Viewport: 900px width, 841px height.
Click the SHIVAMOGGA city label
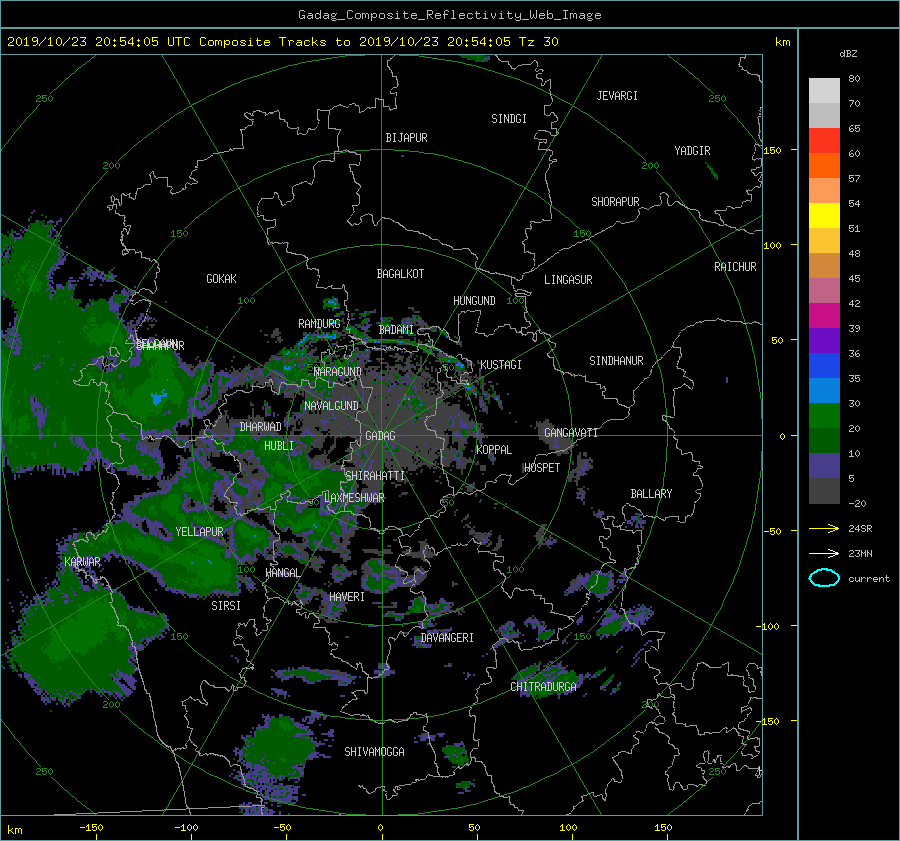(374, 751)
